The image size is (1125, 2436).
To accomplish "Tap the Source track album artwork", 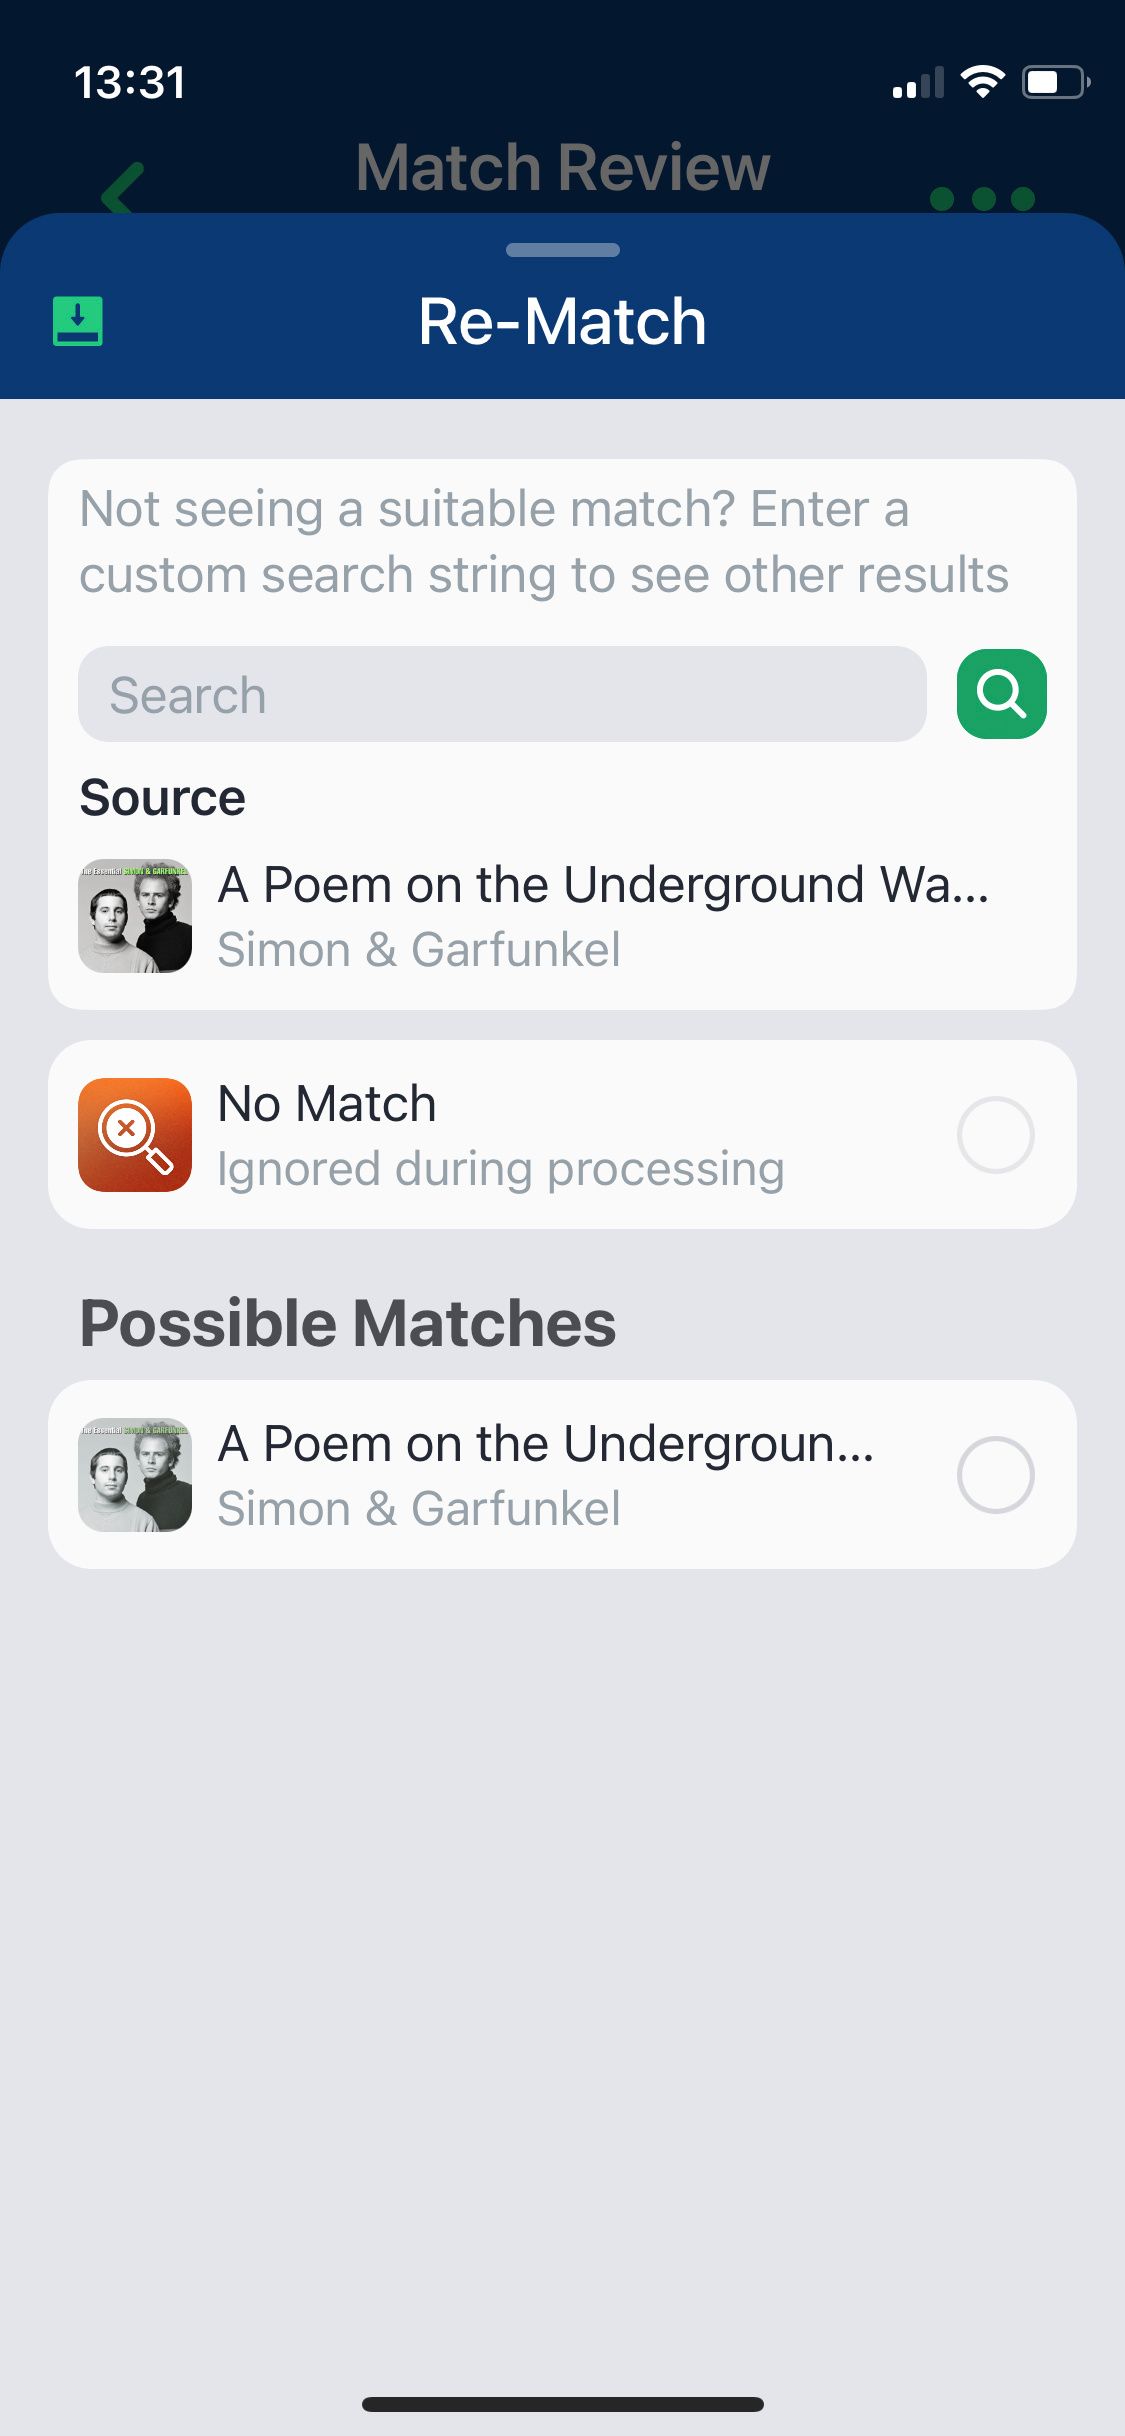I will 135,916.
